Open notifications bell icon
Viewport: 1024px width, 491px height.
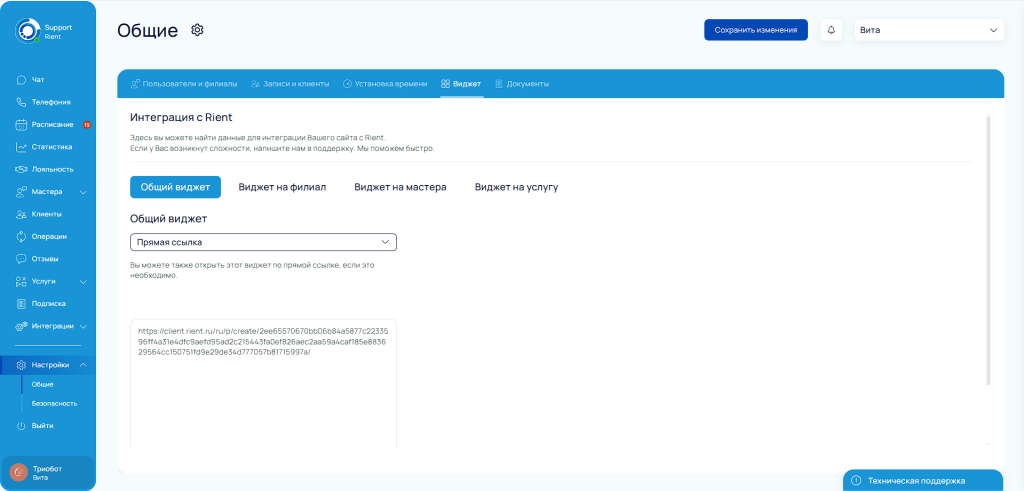coord(831,30)
